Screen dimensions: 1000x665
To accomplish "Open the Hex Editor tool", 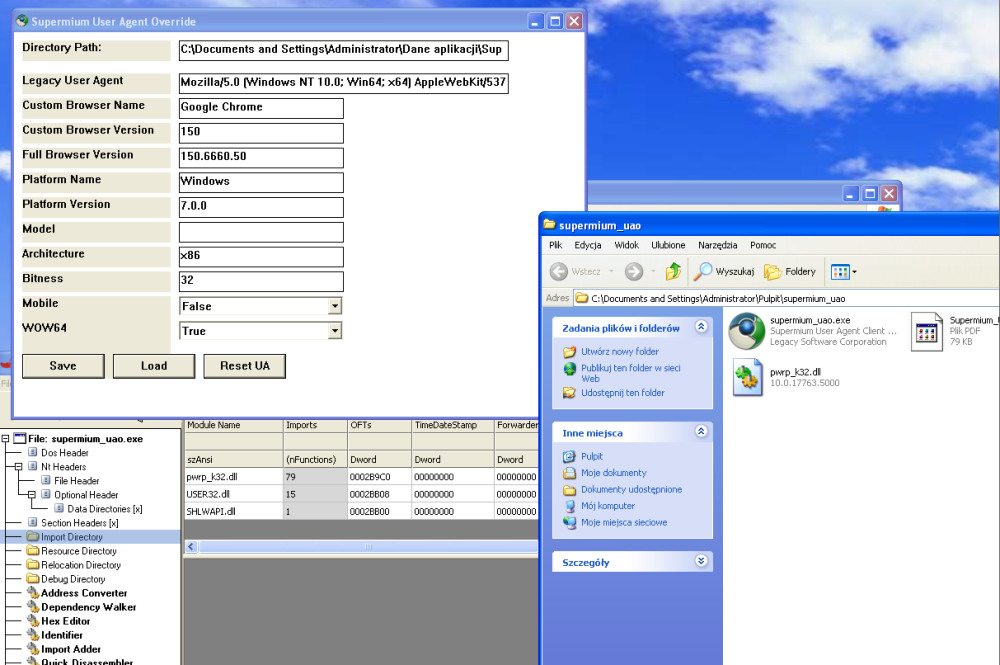I will [x=66, y=621].
